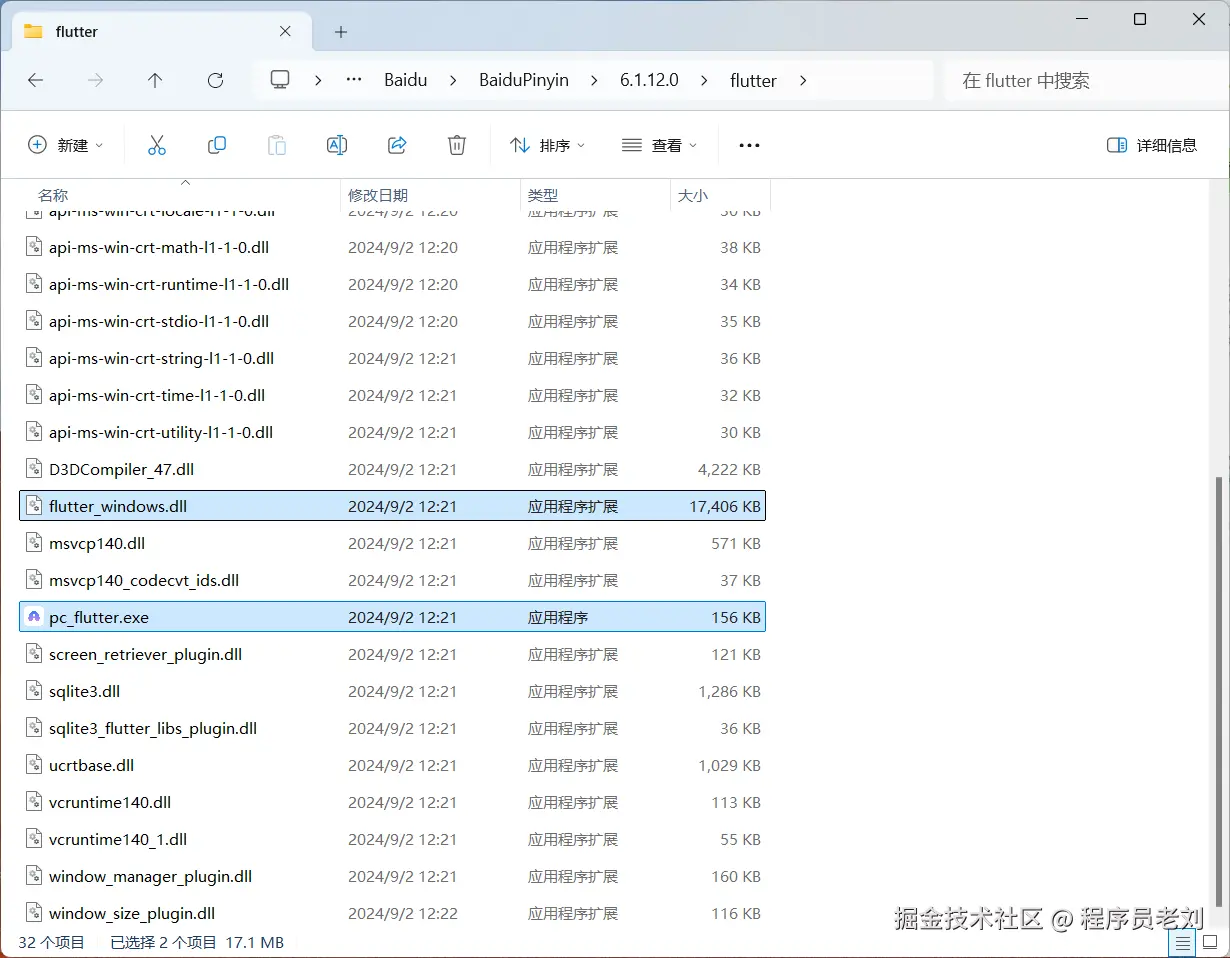Open the 新建 (New) dropdown
Image resolution: width=1230 pixels, height=958 pixels.
(65, 145)
